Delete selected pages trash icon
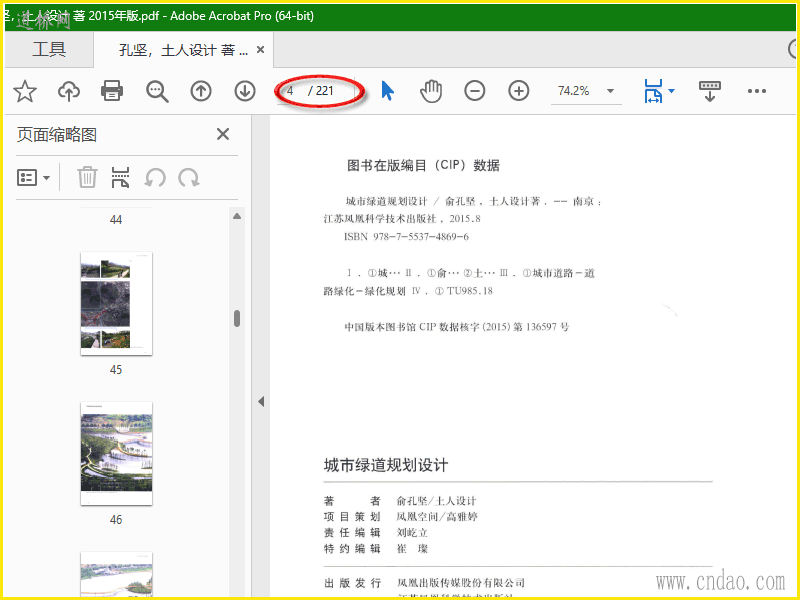The height and width of the screenshot is (600, 800). [x=87, y=178]
